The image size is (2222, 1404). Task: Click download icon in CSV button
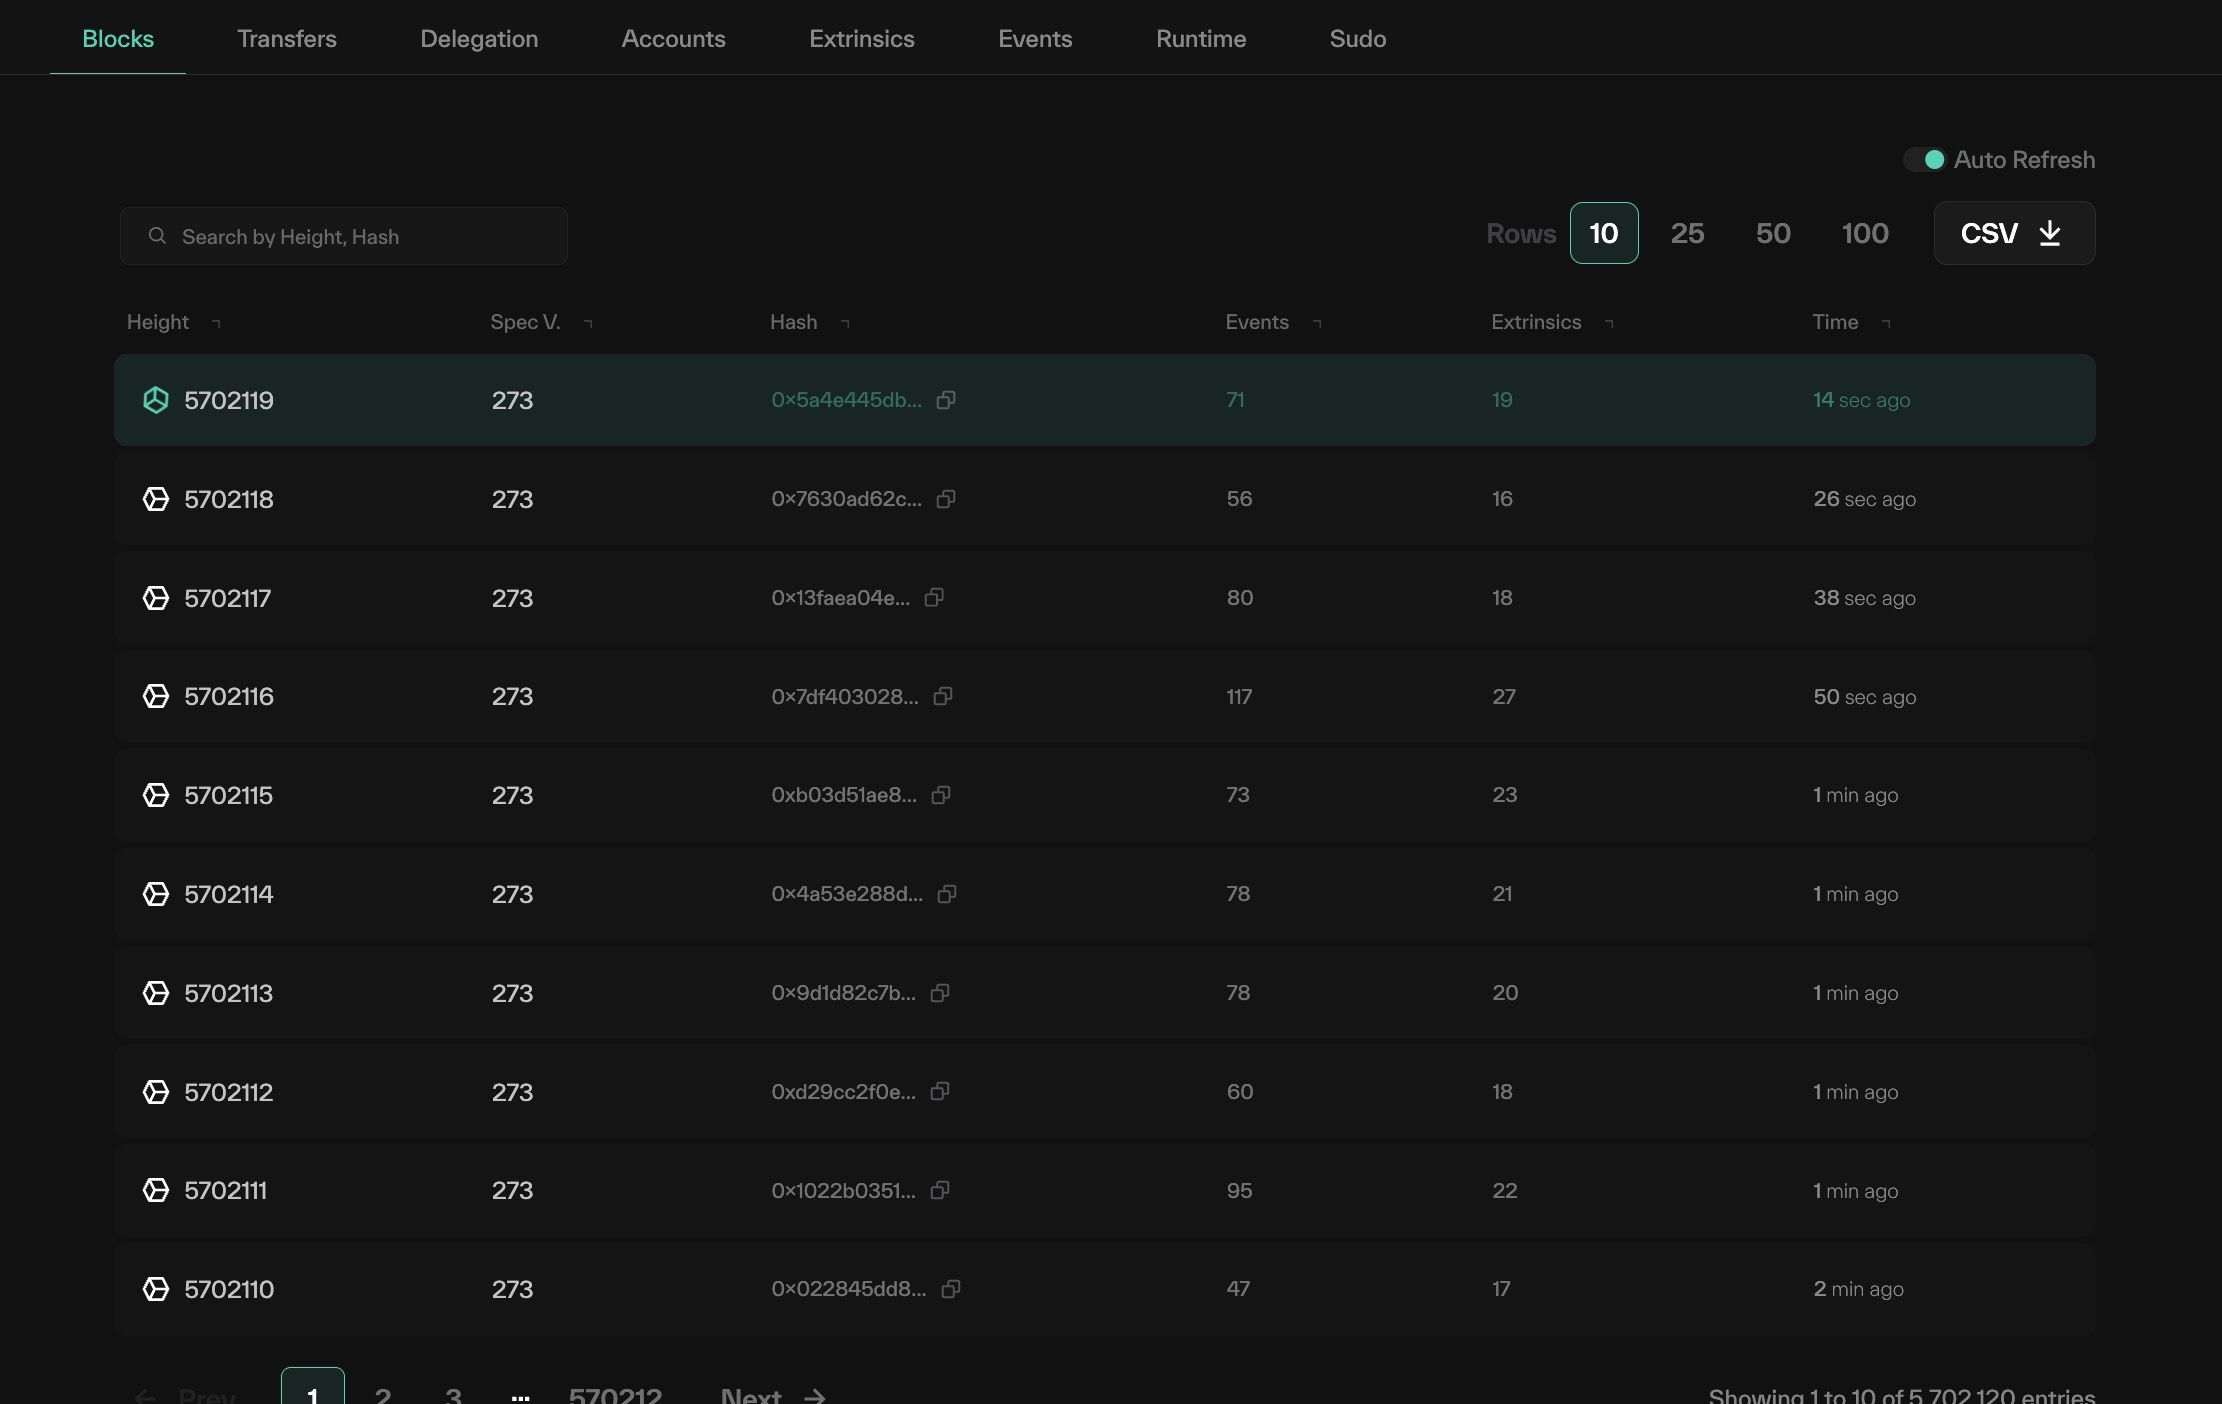[x=2050, y=233]
